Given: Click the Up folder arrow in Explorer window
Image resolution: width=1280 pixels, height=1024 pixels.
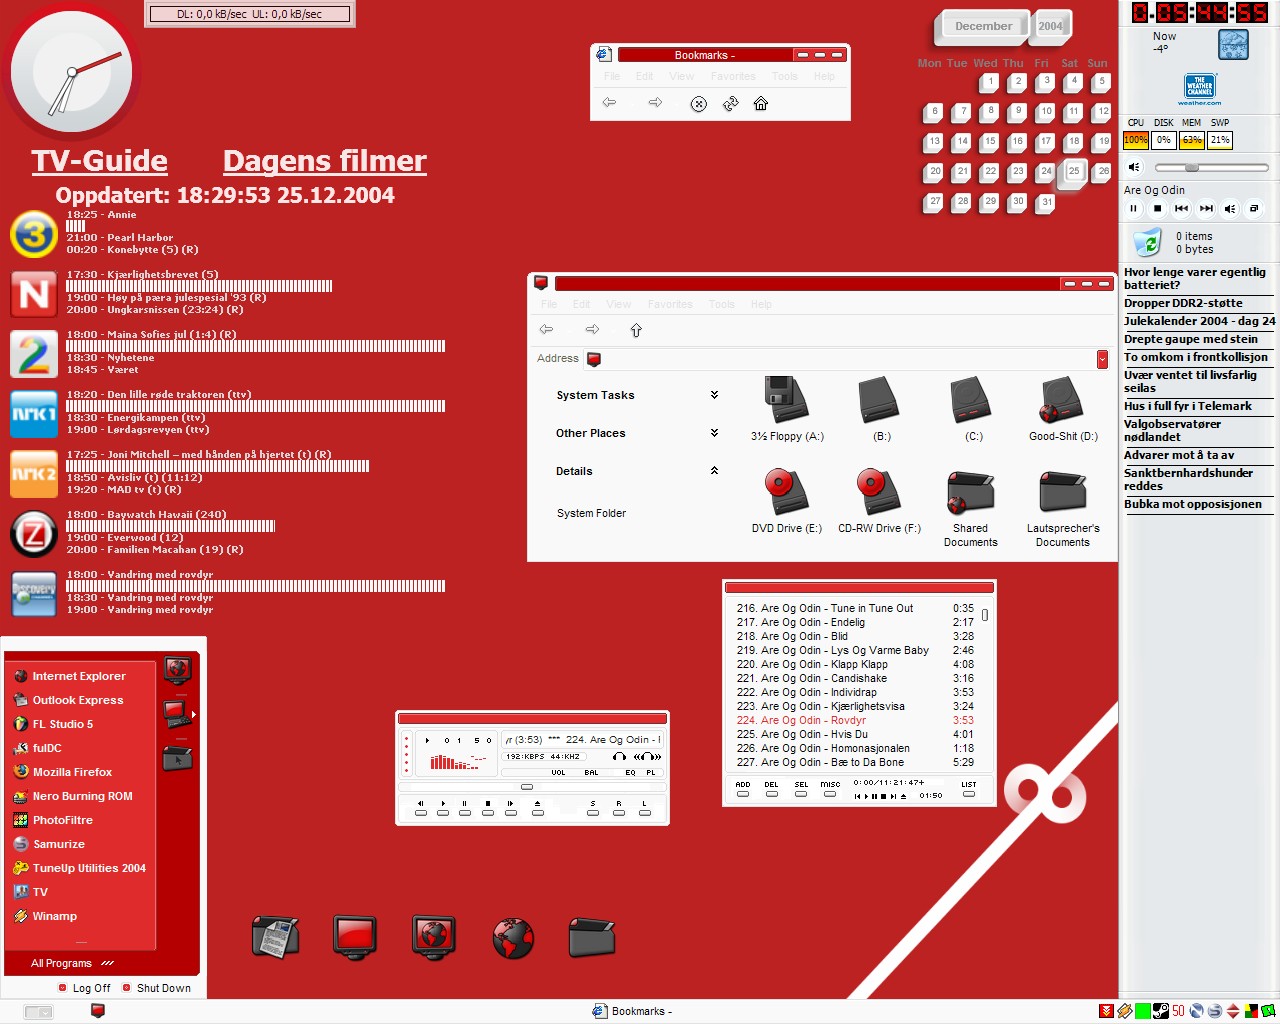Looking at the screenshot, I should point(636,329).
